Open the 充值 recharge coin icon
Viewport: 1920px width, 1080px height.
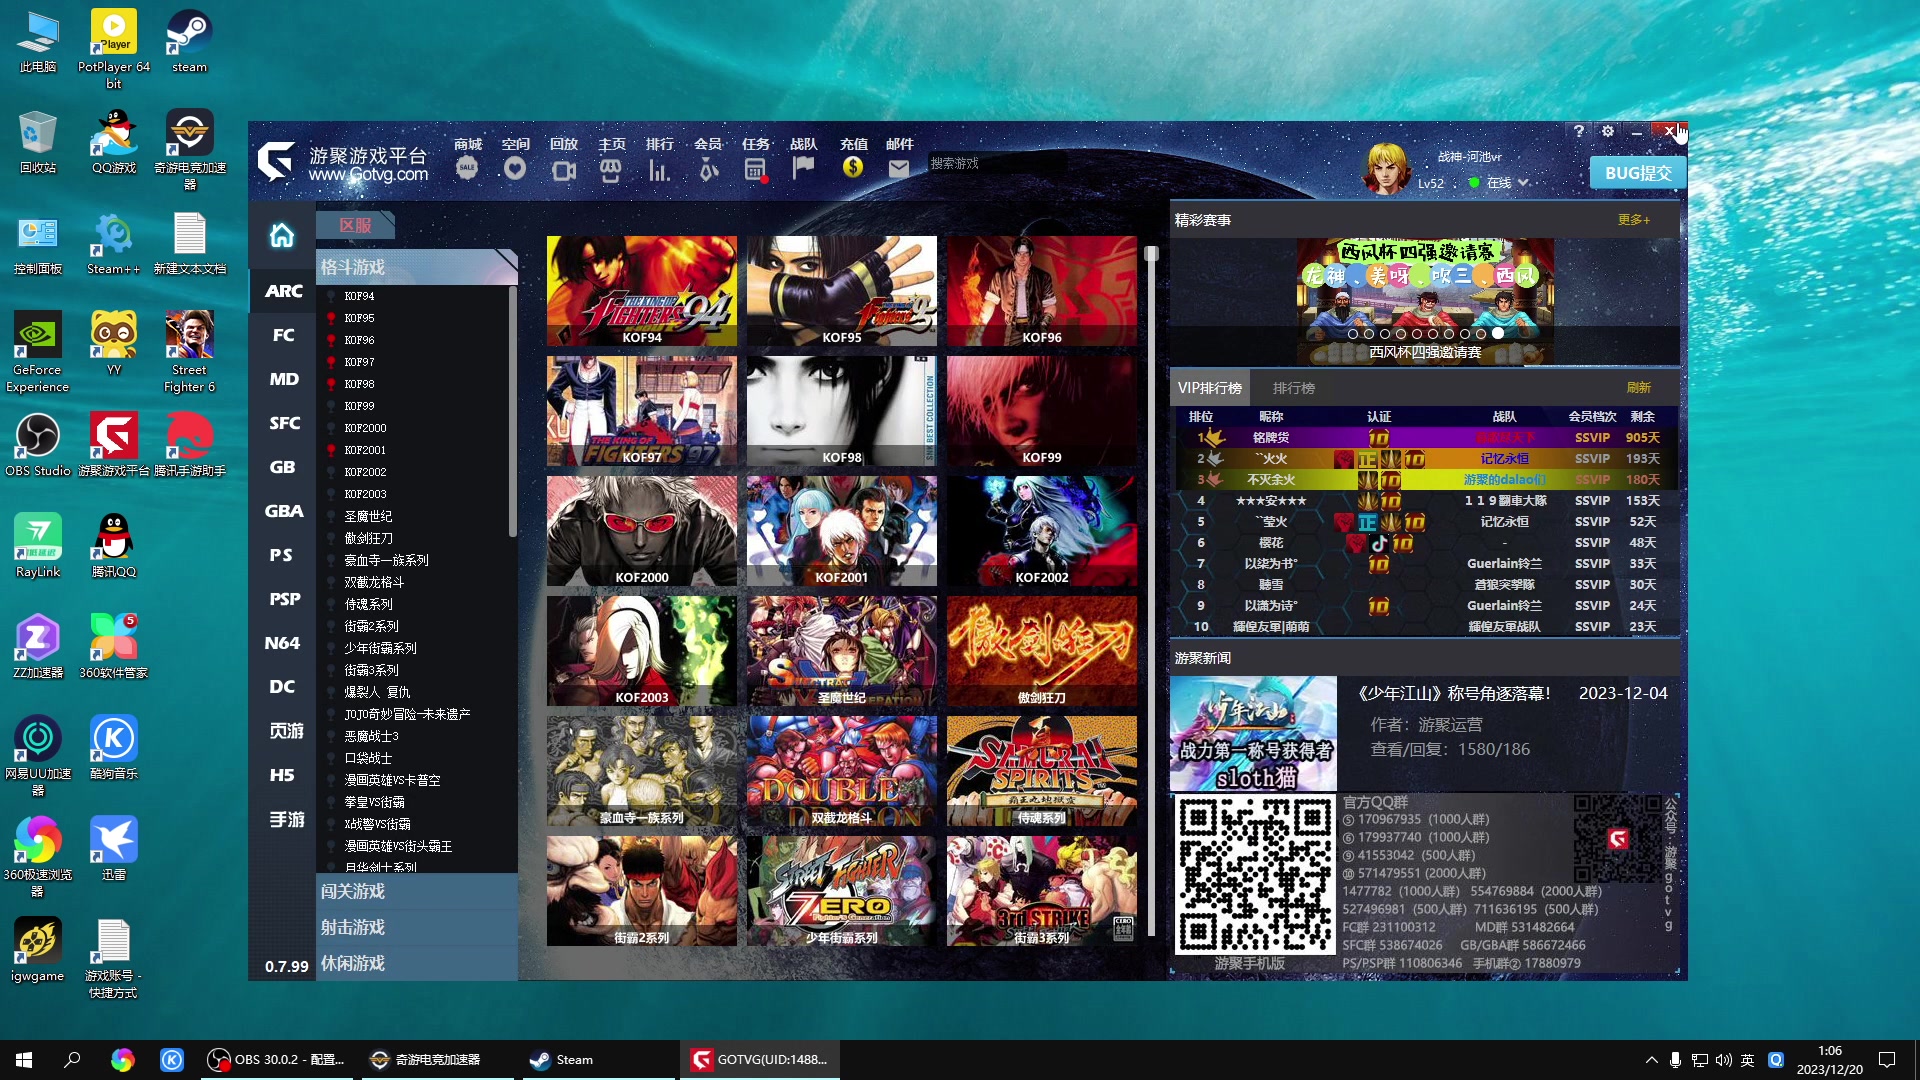pos(853,167)
